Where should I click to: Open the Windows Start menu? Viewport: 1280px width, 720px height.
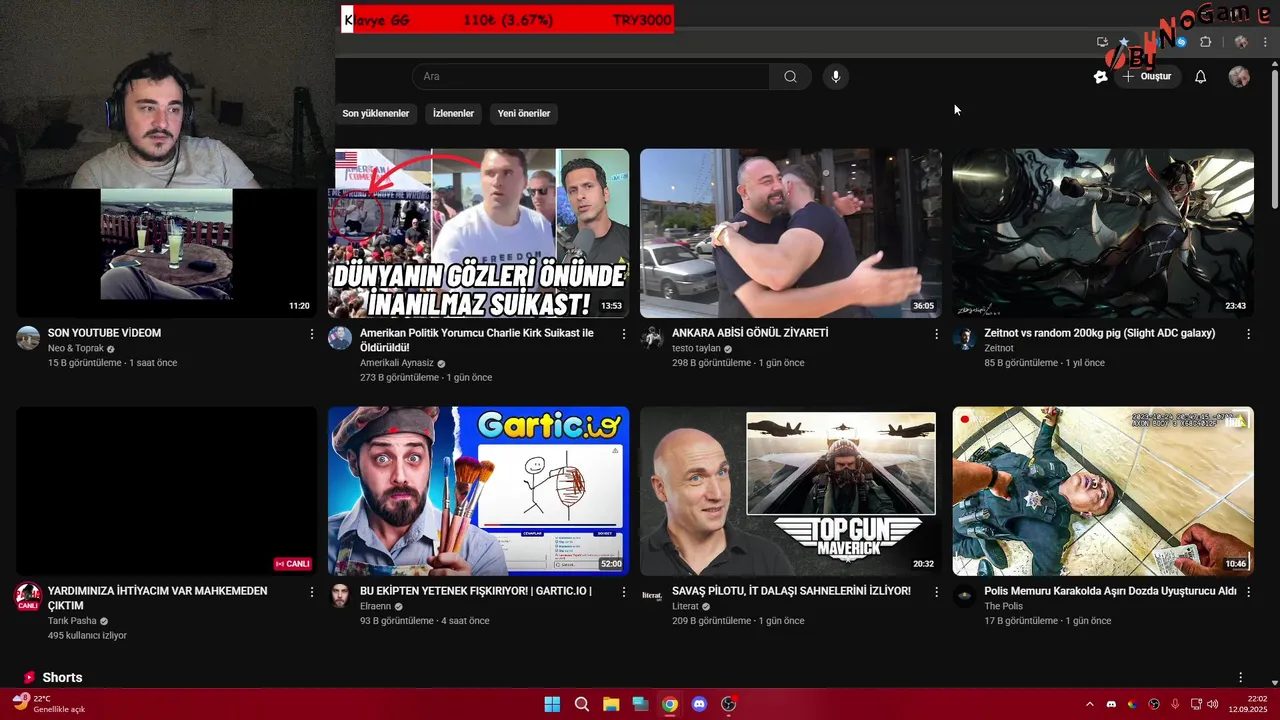(552, 704)
